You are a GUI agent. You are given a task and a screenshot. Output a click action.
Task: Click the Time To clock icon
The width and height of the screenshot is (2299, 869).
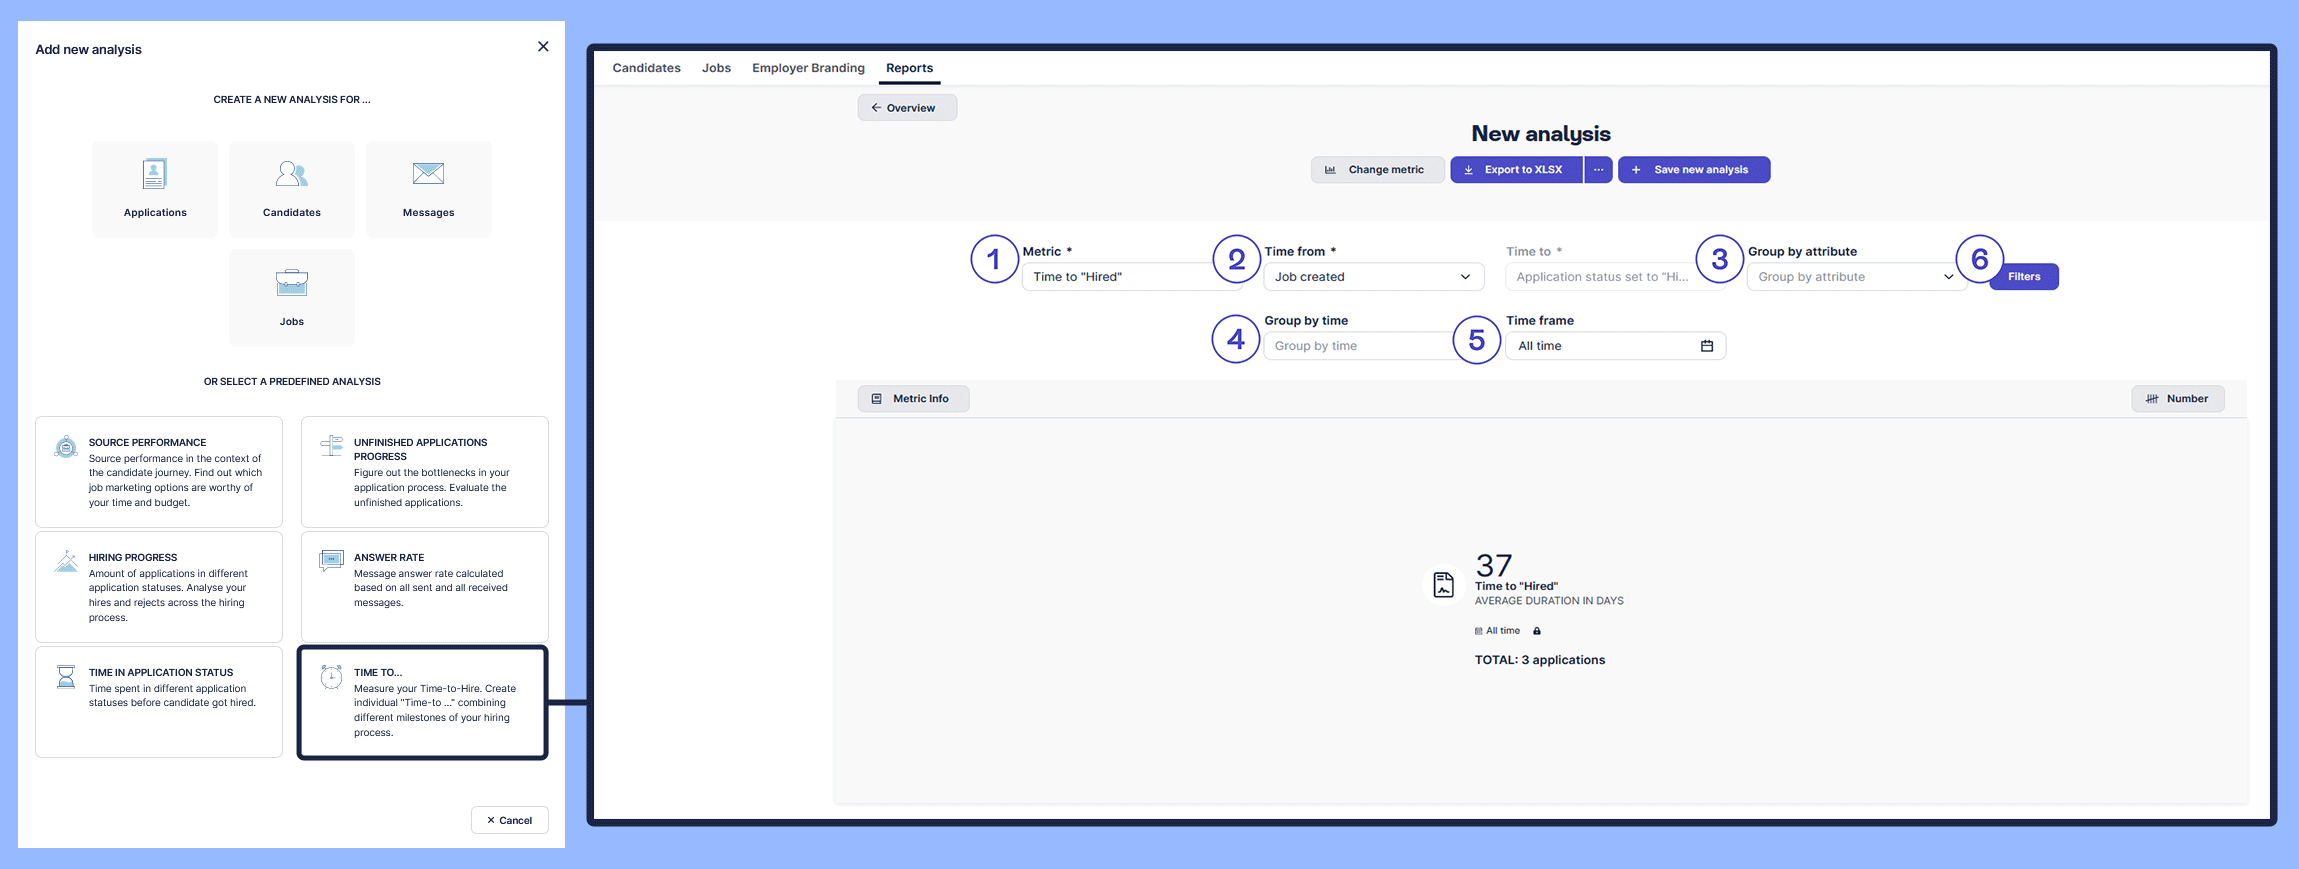pos(331,677)
